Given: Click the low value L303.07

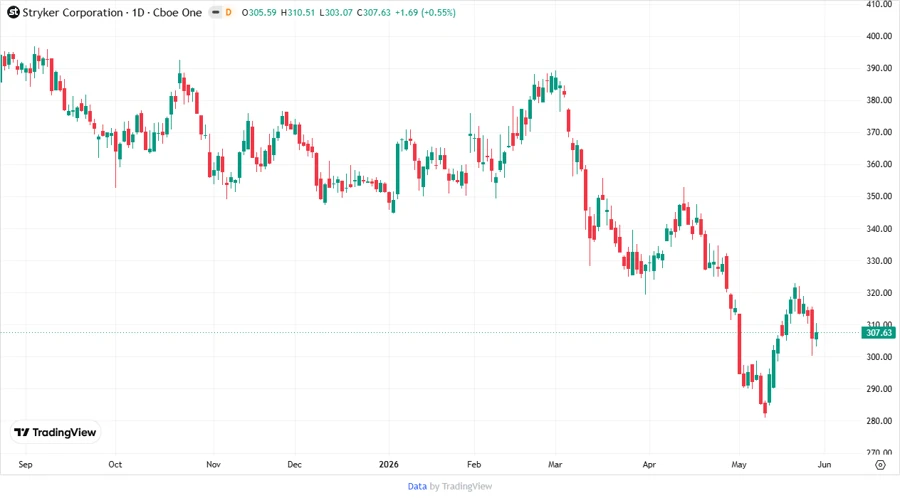Looking at the screenshot, I should coord(336,12).
